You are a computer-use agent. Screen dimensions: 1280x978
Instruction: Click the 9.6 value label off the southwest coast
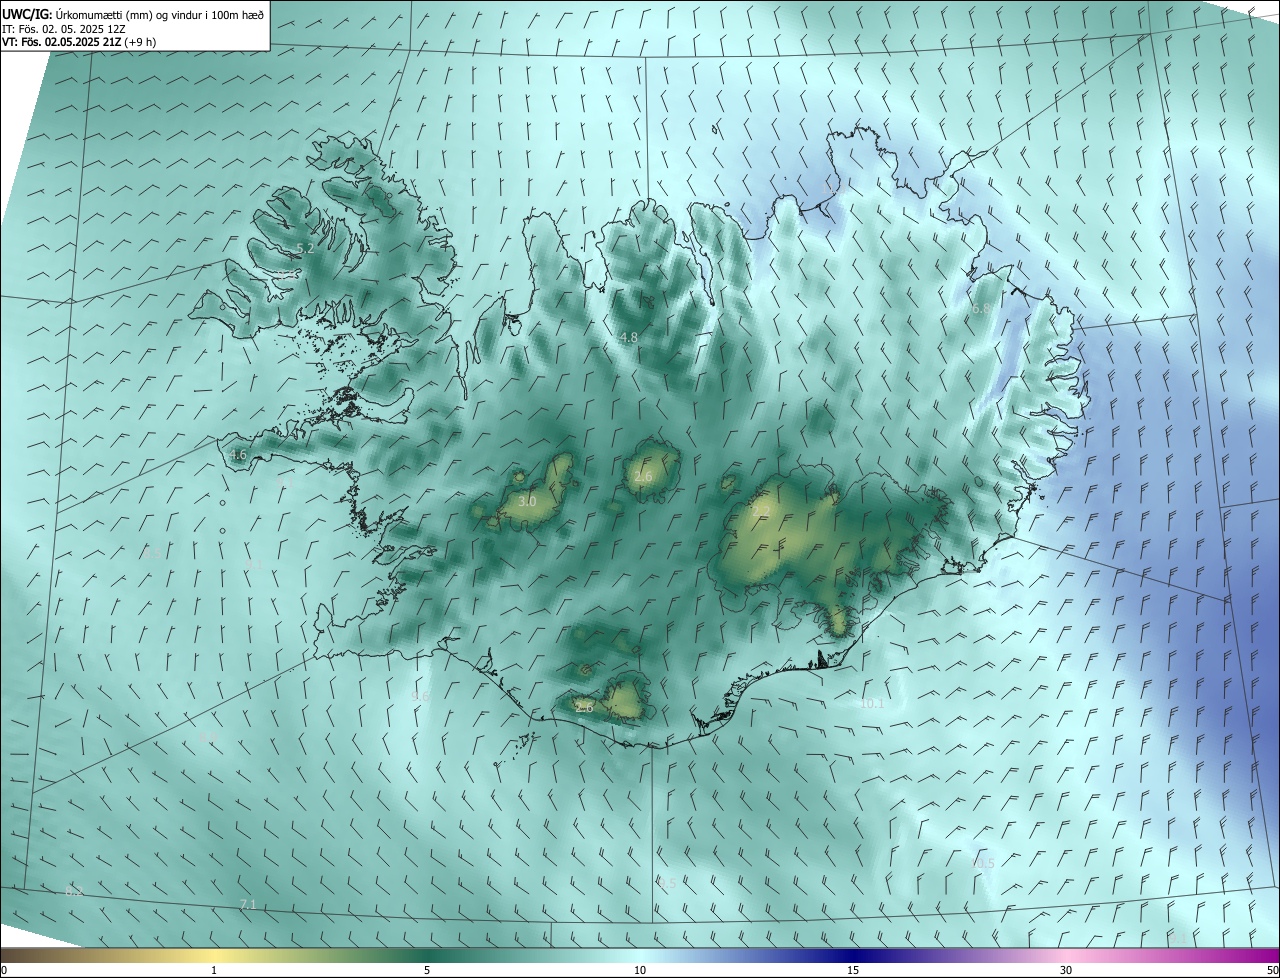[x=420, y=697]
